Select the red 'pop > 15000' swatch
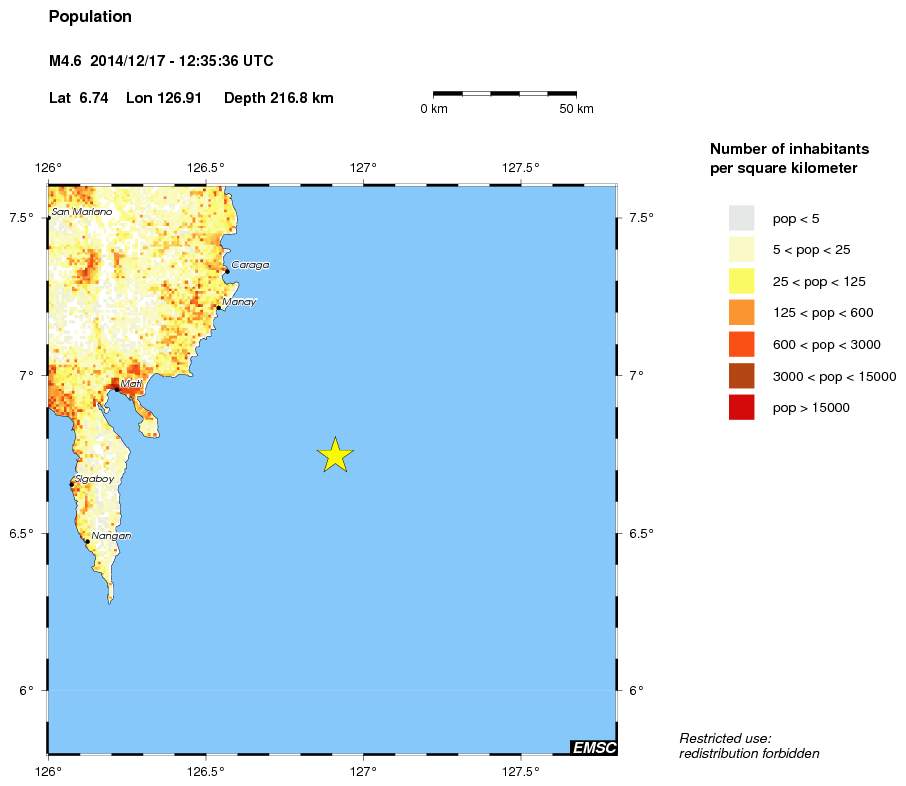906x786 pixels. pyautogui.click(x=741, y=408)
